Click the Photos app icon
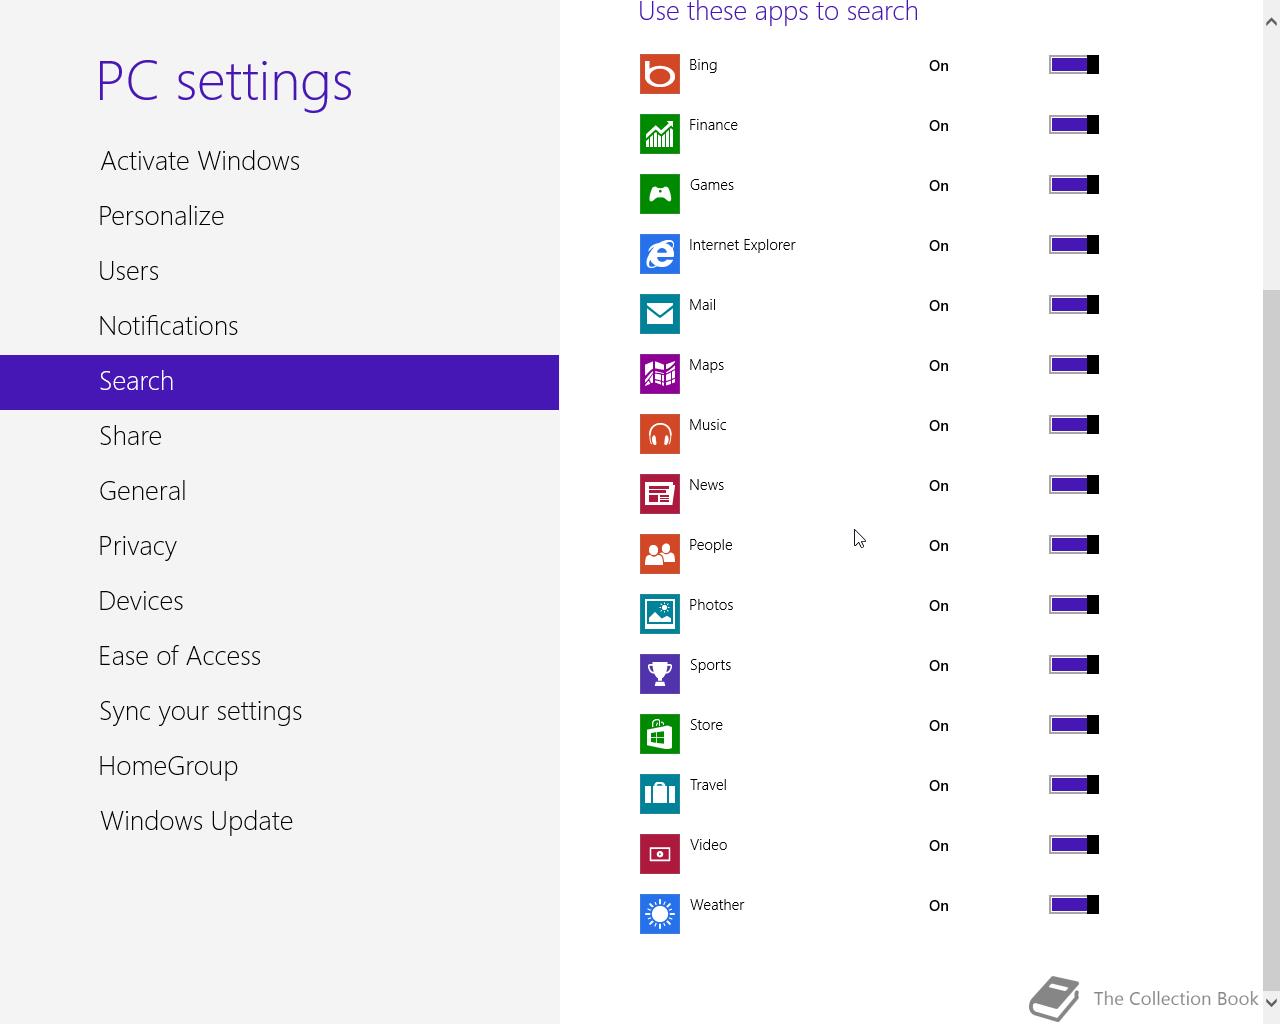This screenshot has height=1024, width=1280. coord(660,614)
